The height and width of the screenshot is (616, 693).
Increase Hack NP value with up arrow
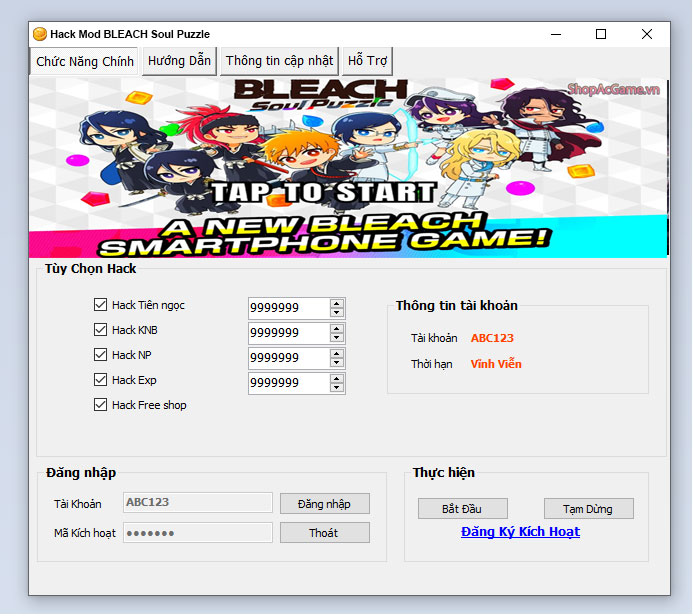tap(337, 354)
